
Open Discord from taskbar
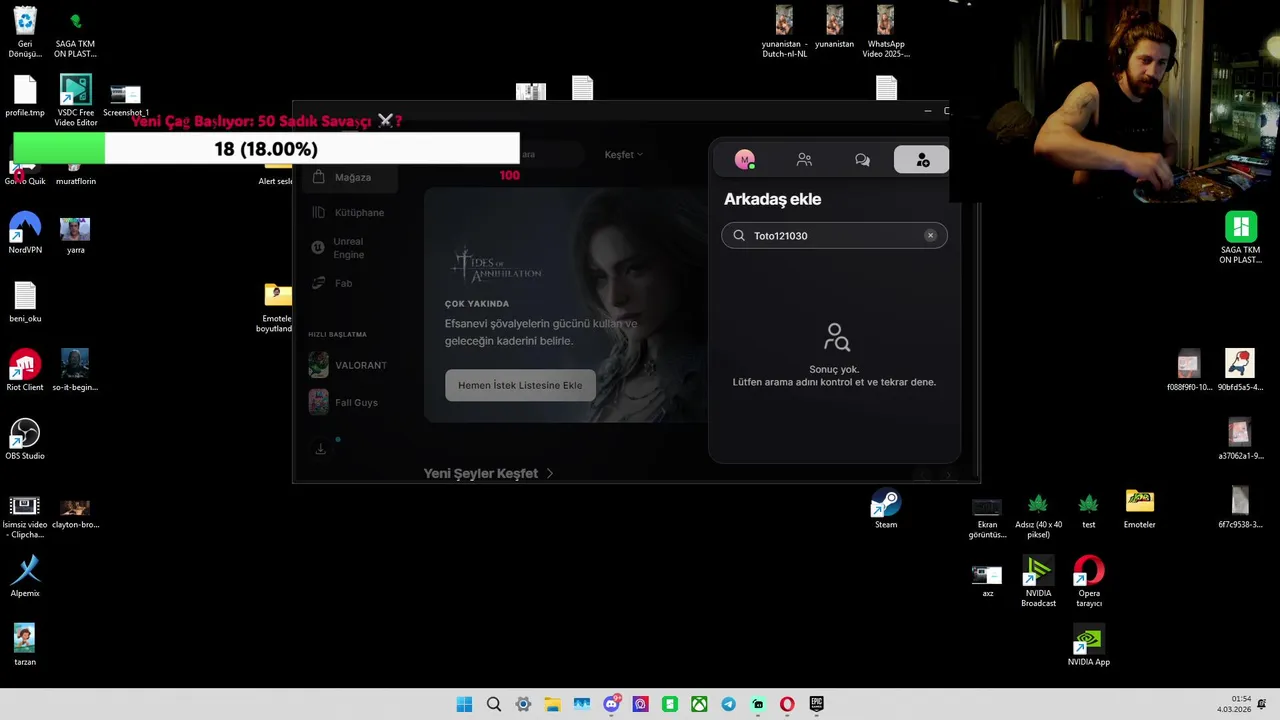coord(611,704)
